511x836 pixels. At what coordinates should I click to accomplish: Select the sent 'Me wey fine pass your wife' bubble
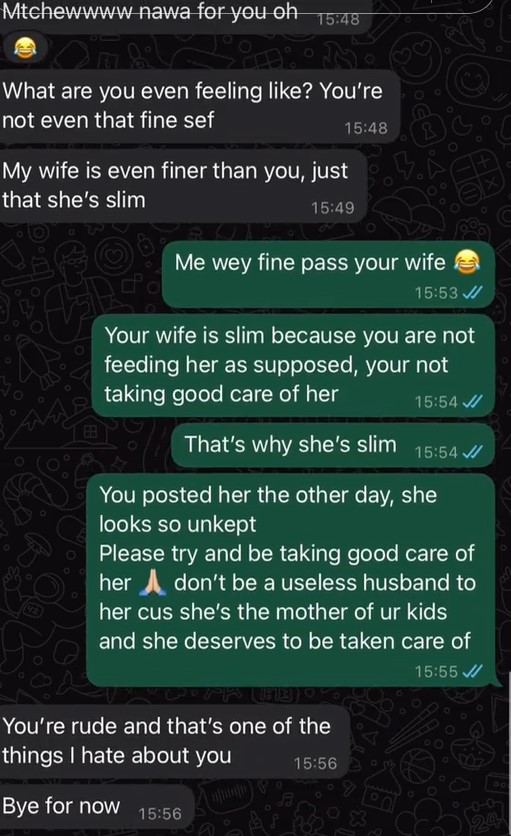click(x=328, y=275)
